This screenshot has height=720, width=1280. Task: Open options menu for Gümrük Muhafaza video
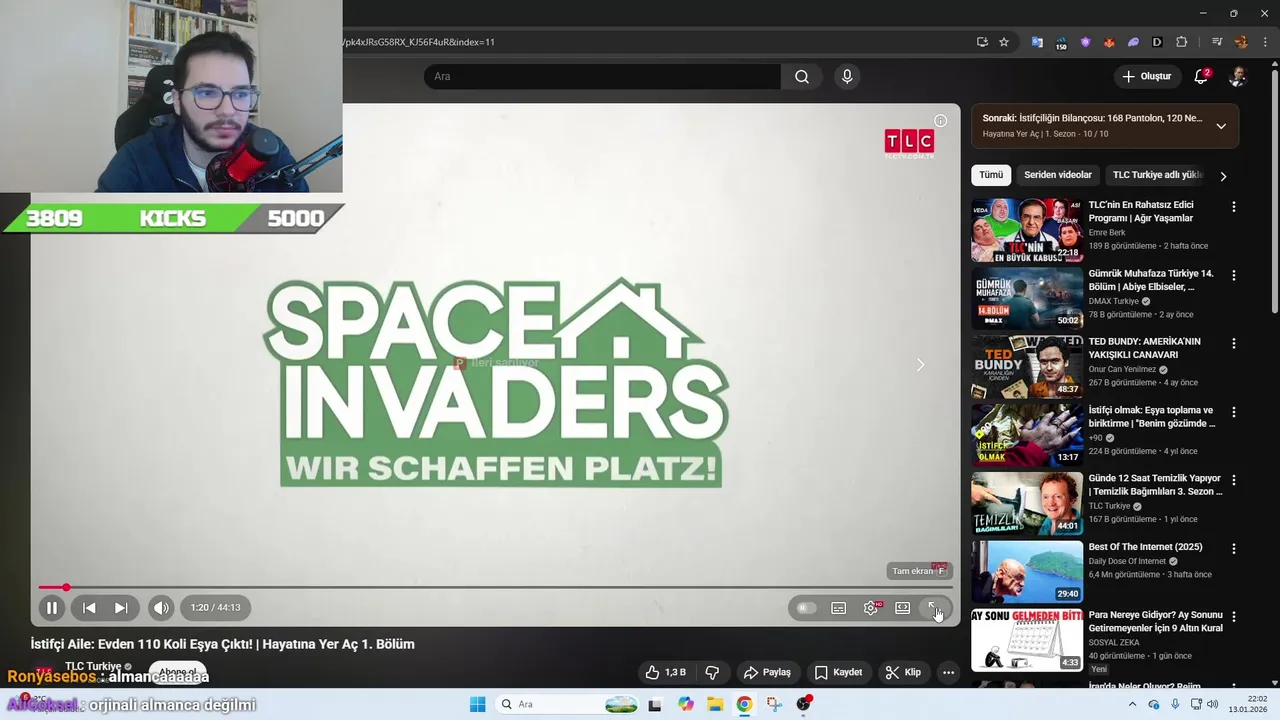[x=1233, y=275]
